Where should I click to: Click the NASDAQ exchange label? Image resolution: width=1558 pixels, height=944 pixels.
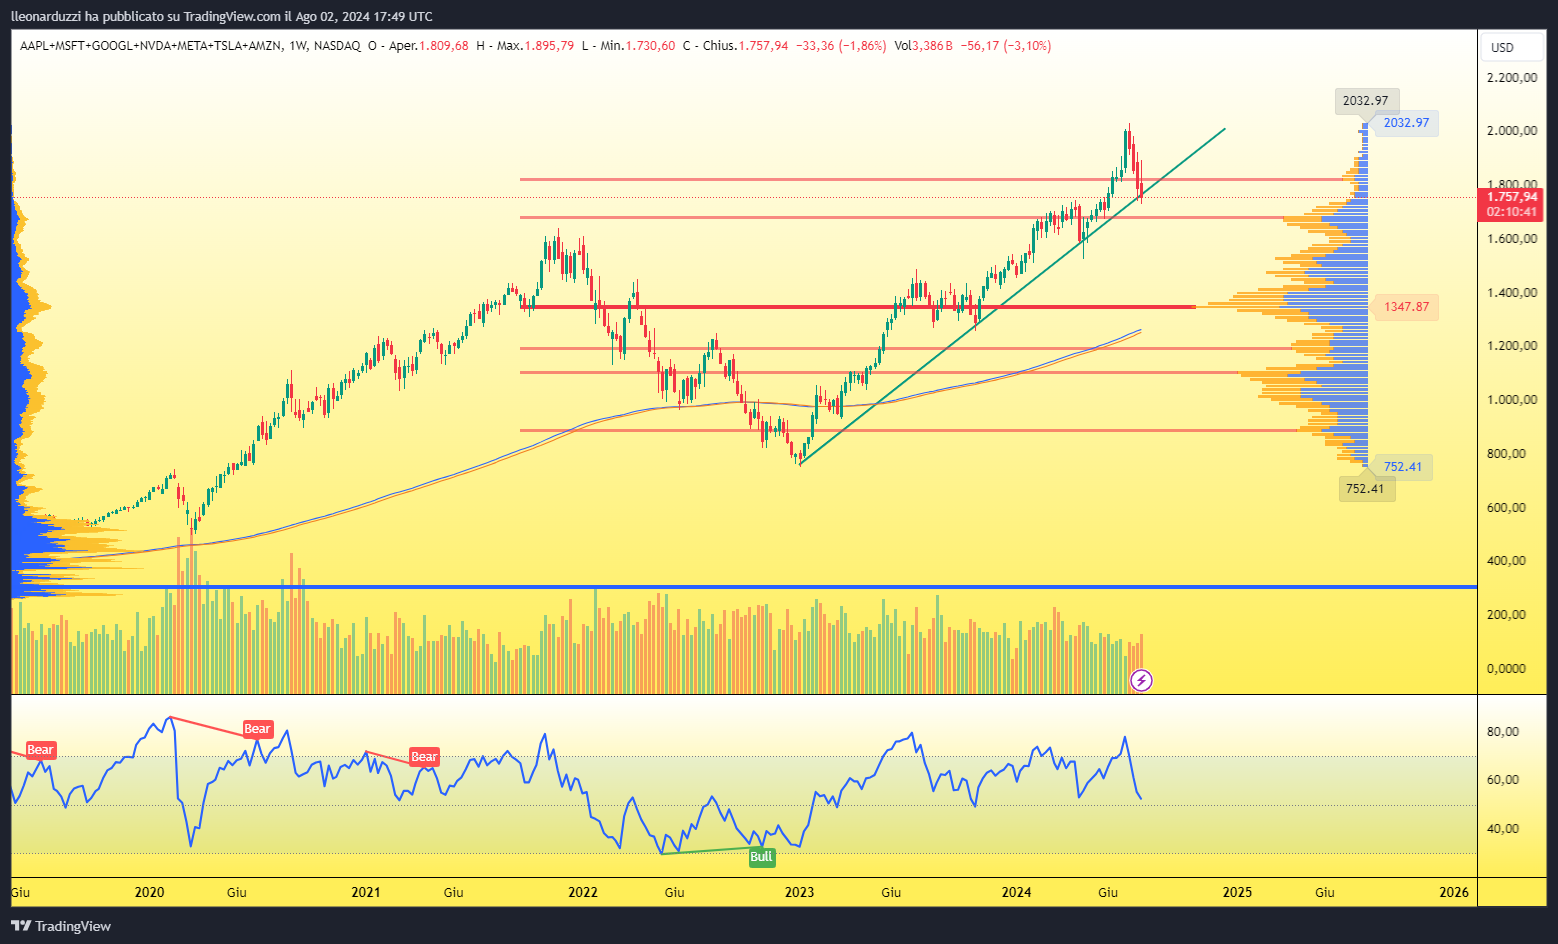click(337, 46)
